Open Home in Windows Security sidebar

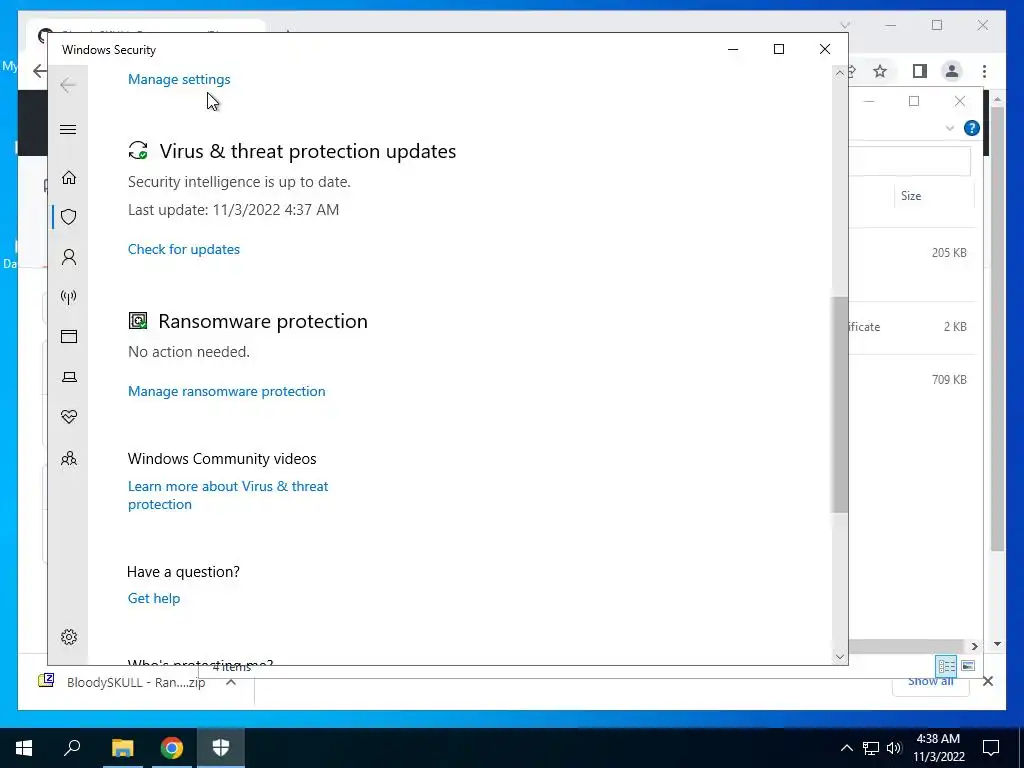69,178
